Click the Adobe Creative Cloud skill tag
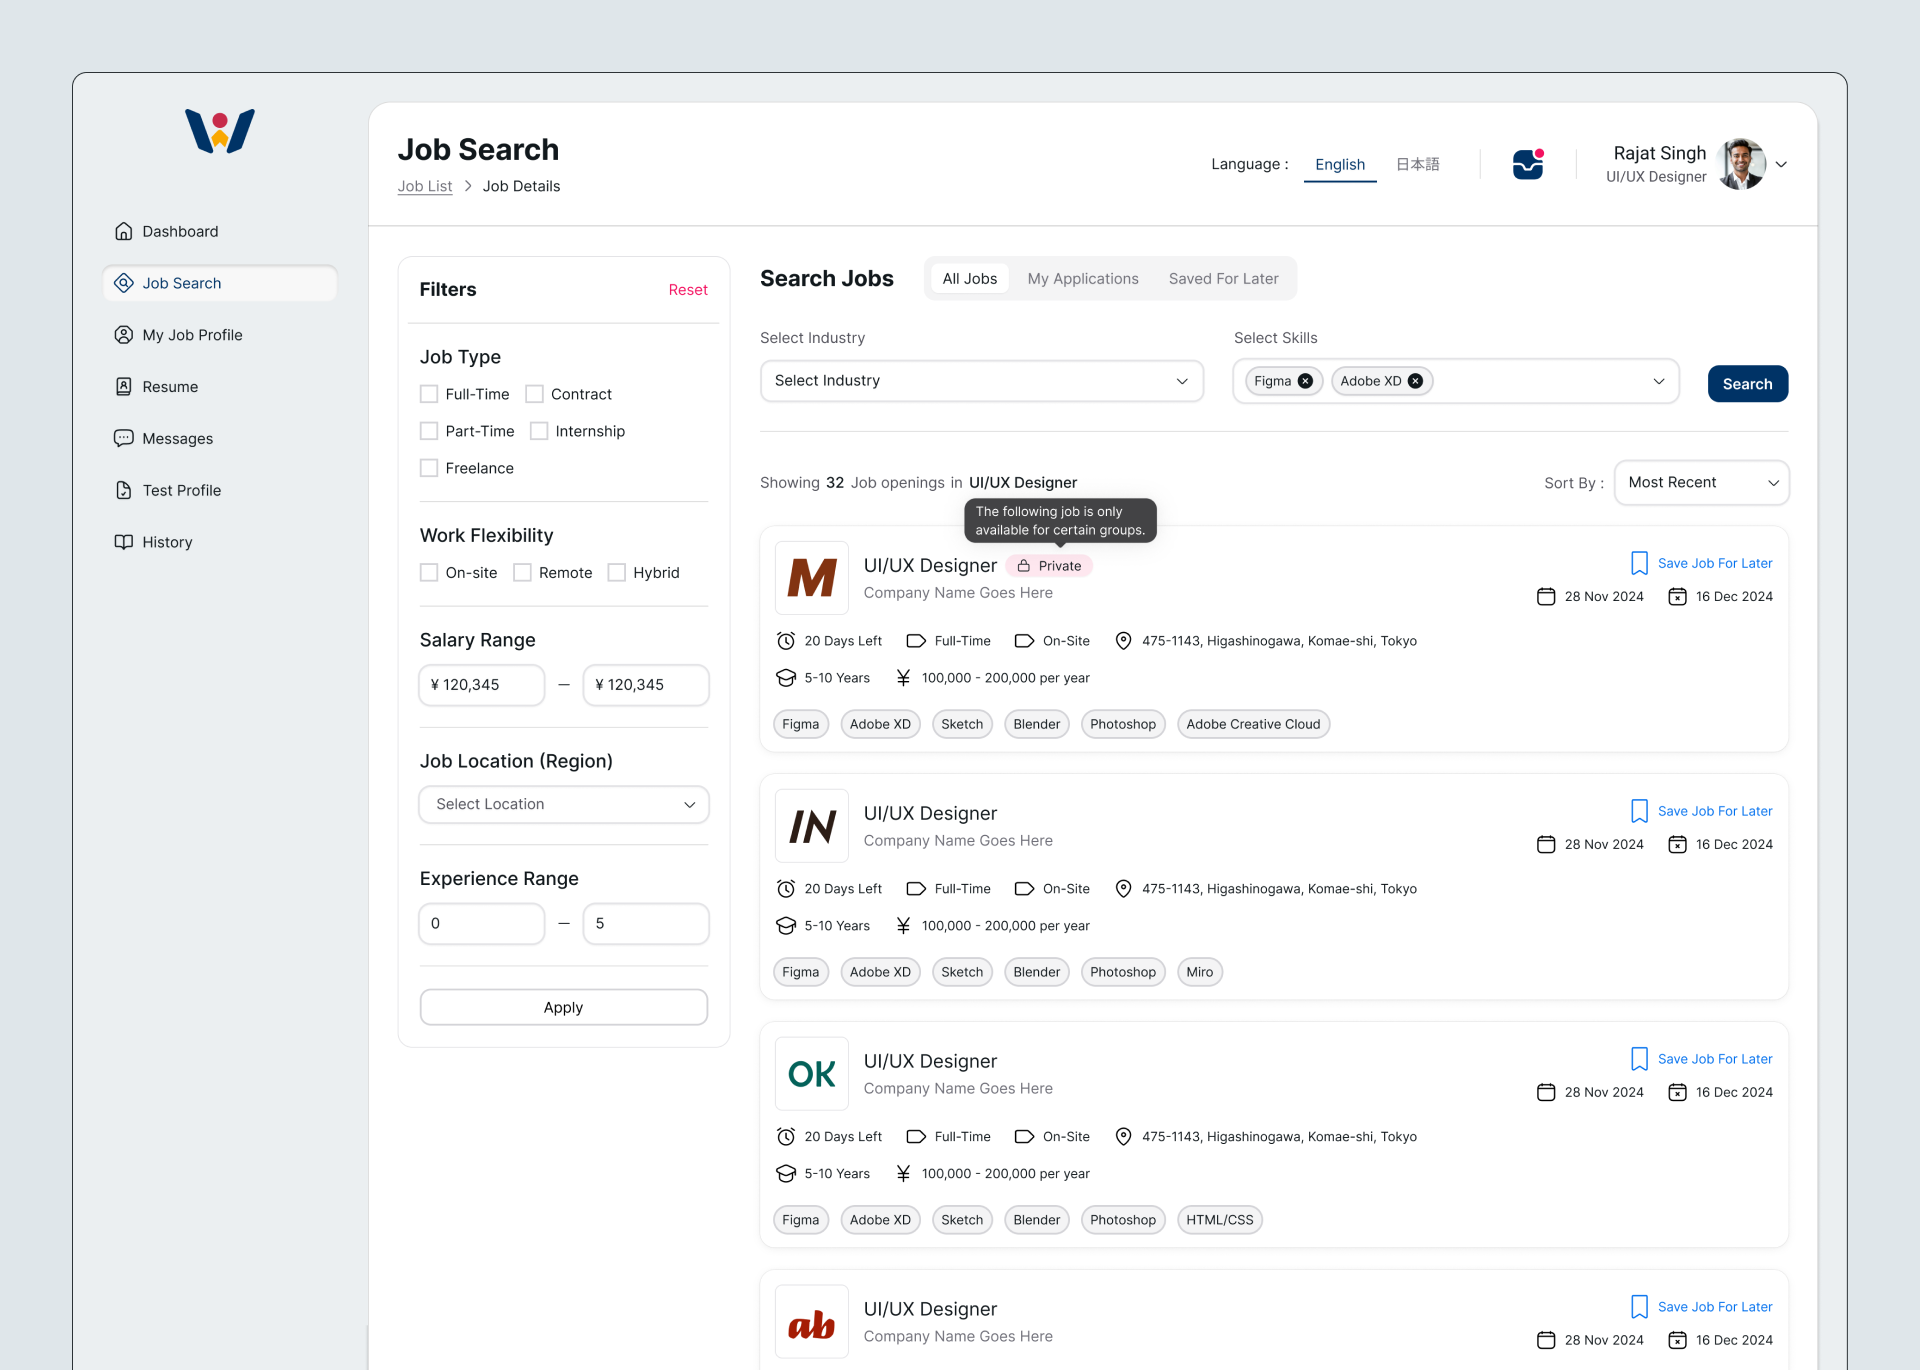 [1253, 724]
